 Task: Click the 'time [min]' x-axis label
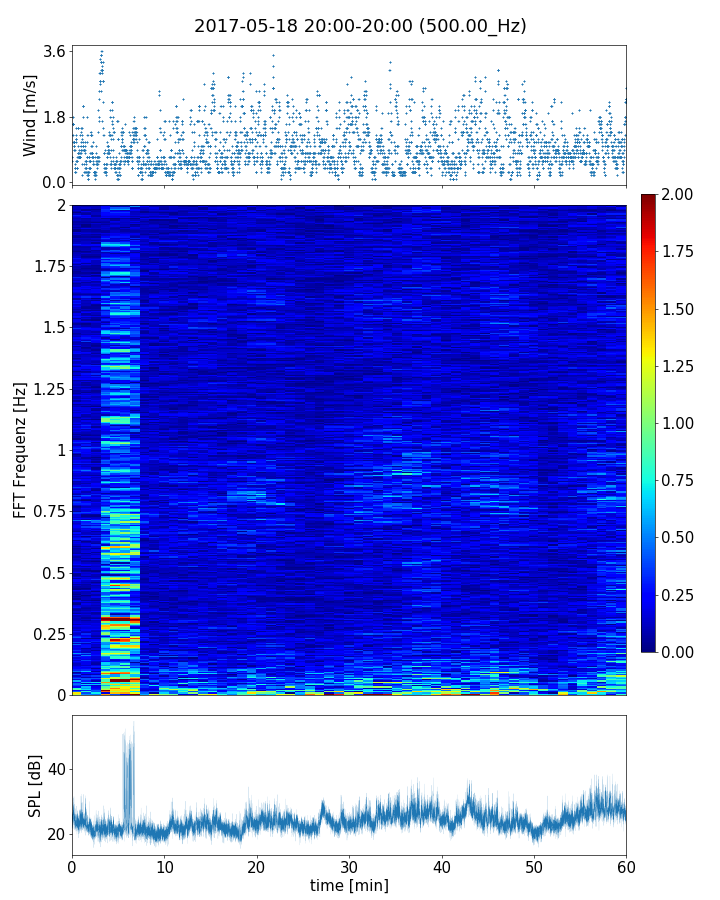tap(349, 885)
